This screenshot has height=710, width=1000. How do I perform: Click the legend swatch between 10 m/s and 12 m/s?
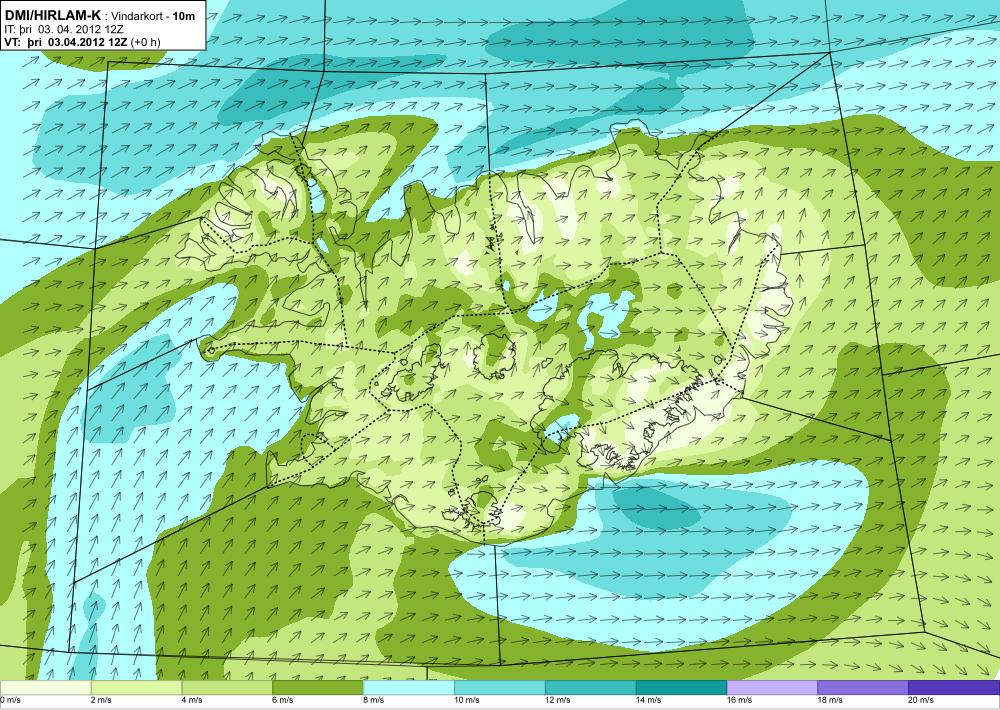coord(499,688)
